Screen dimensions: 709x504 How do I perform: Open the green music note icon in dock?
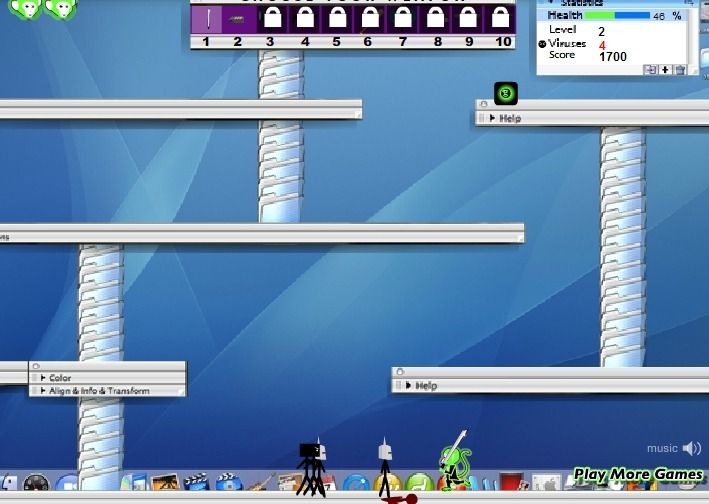420,483
